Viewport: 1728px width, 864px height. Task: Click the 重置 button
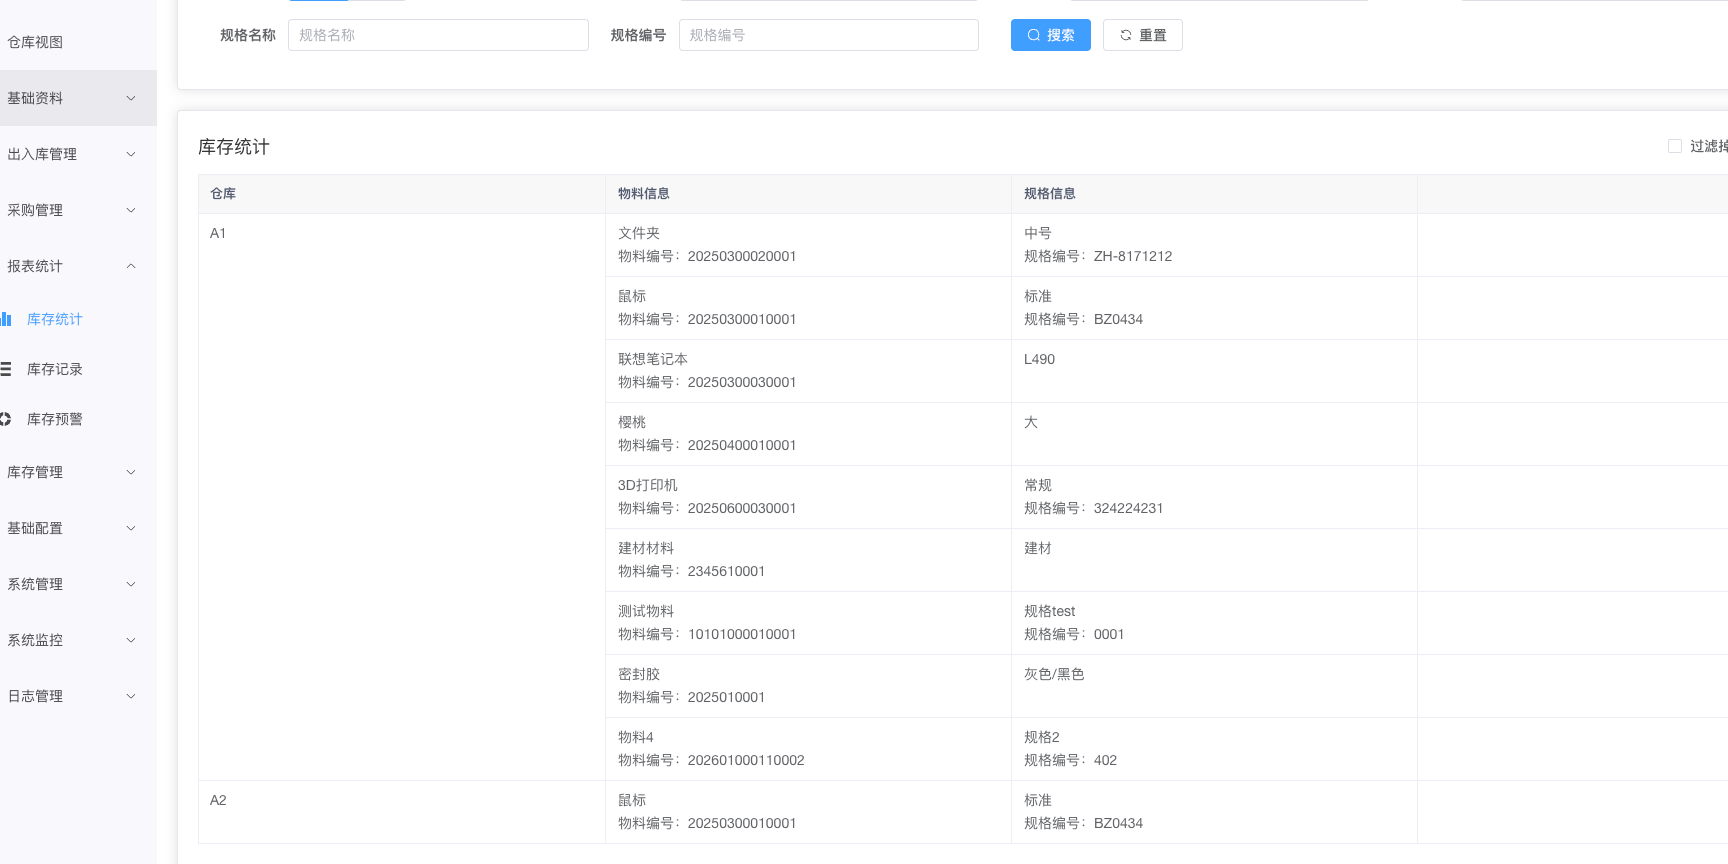click(x=1143, y=35)
